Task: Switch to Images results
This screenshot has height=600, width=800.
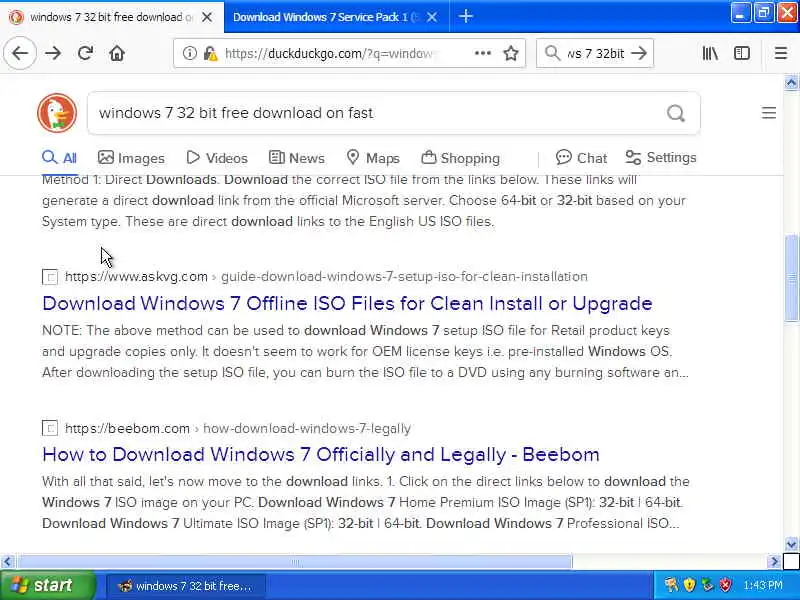Action: pyautogui.click(x=131, y=158)
